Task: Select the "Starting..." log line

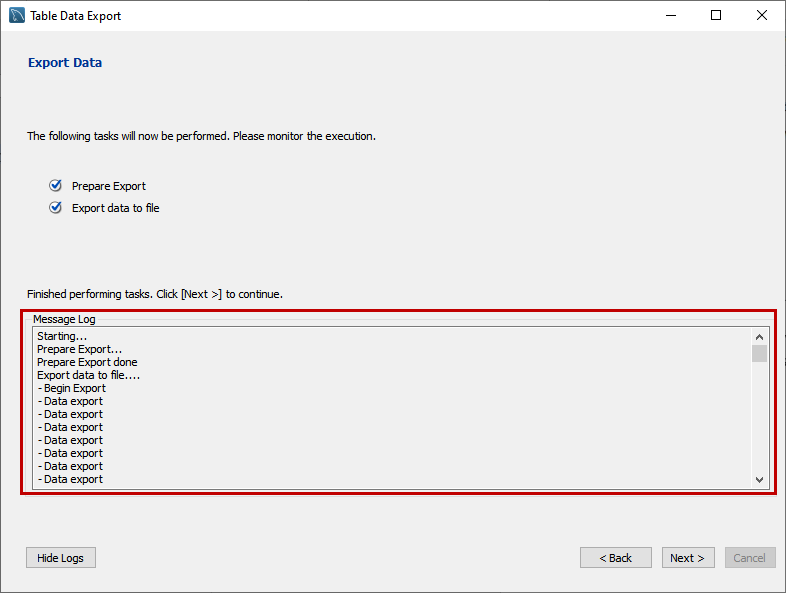Action: 62,337
